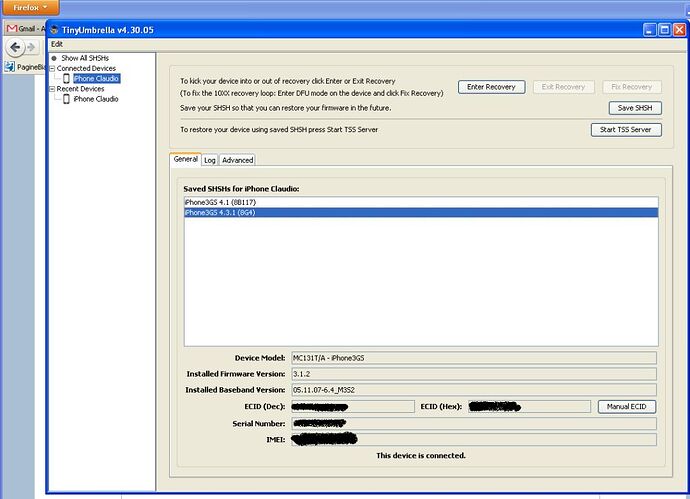Viewport: 690px width, 499px height.
Task: Click phone icon of recent iPhone Claudio
Action: (66, 99)
